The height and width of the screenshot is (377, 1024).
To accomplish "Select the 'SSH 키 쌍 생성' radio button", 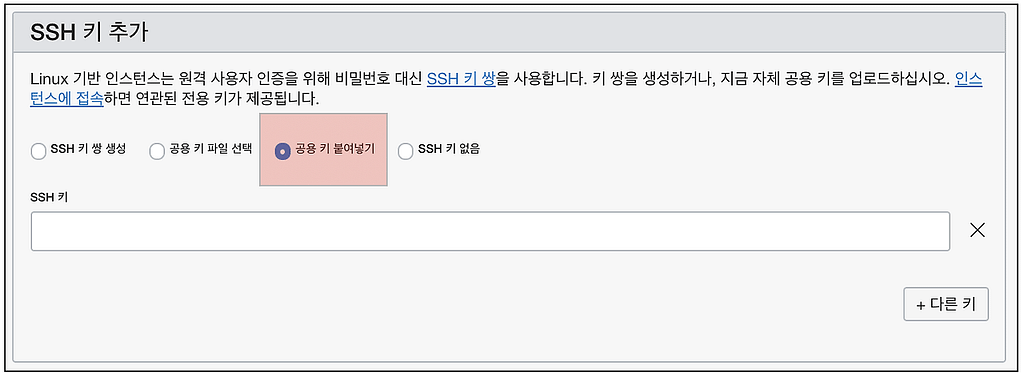I will (x=39, y=152).
